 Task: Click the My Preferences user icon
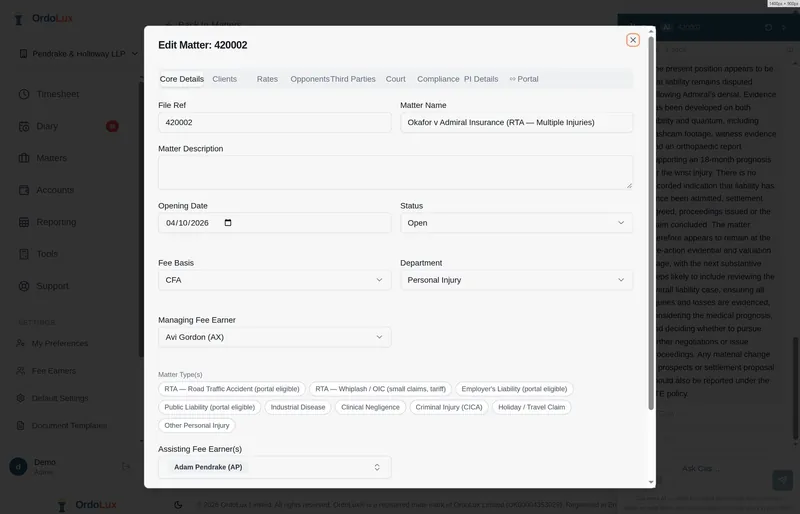click(20, 344)
